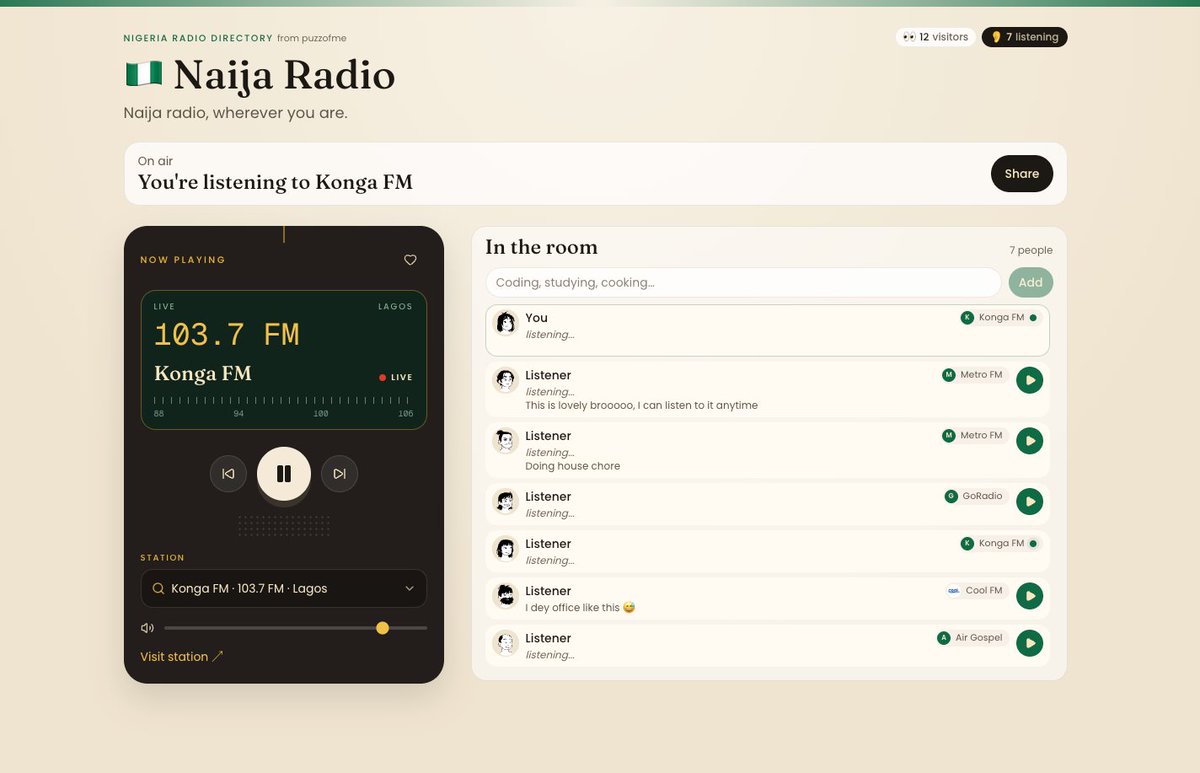This screenshot has width=1200, height=773.
Task: Pause the Konga FM stream
Action: pyautogui.click(x=284, y=474)
